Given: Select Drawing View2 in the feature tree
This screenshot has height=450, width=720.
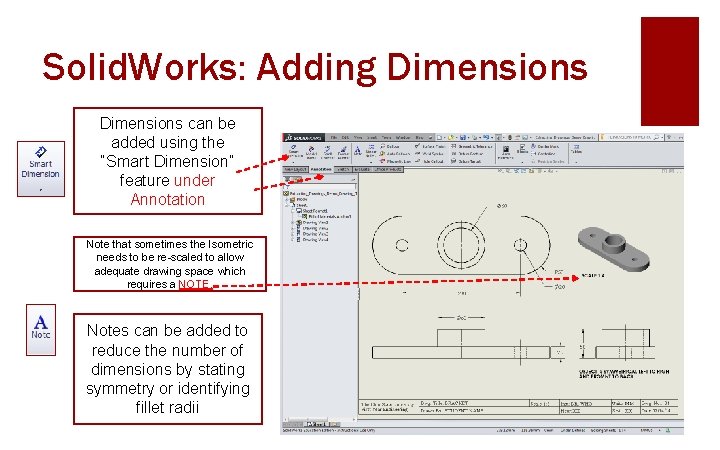Looking at the screenshot, I should point(312,234).
